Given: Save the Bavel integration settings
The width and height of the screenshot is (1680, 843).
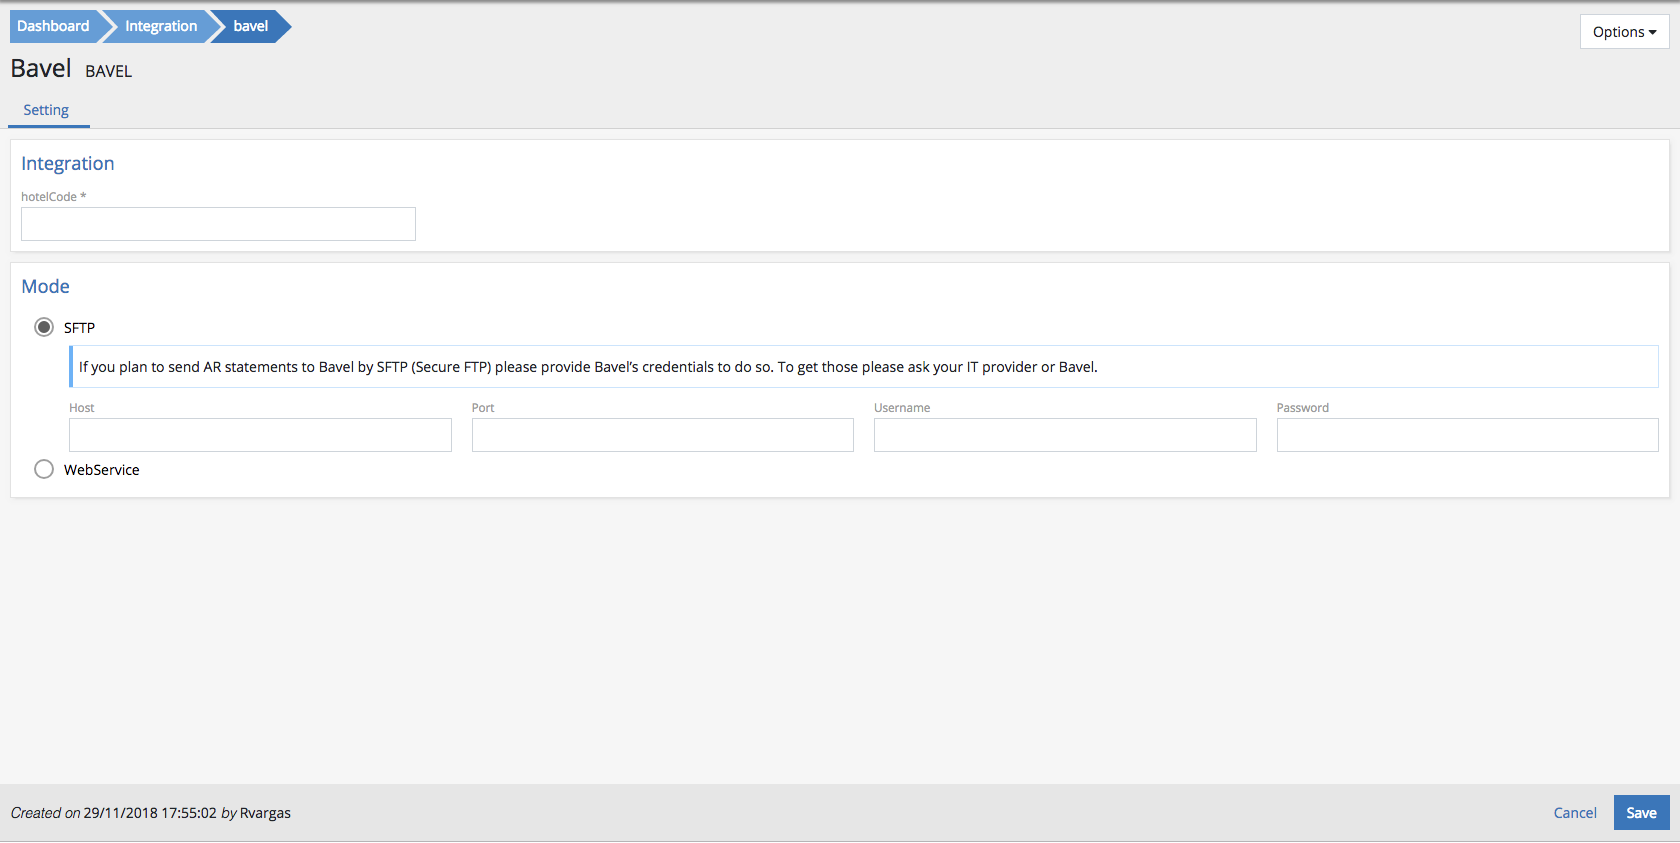Looking at the screenshot, I should click(x=1641, y=813).
